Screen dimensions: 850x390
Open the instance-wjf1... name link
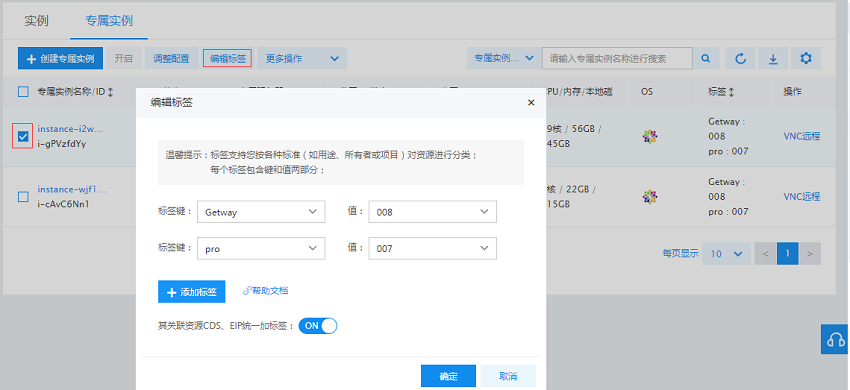click(72, 189)
